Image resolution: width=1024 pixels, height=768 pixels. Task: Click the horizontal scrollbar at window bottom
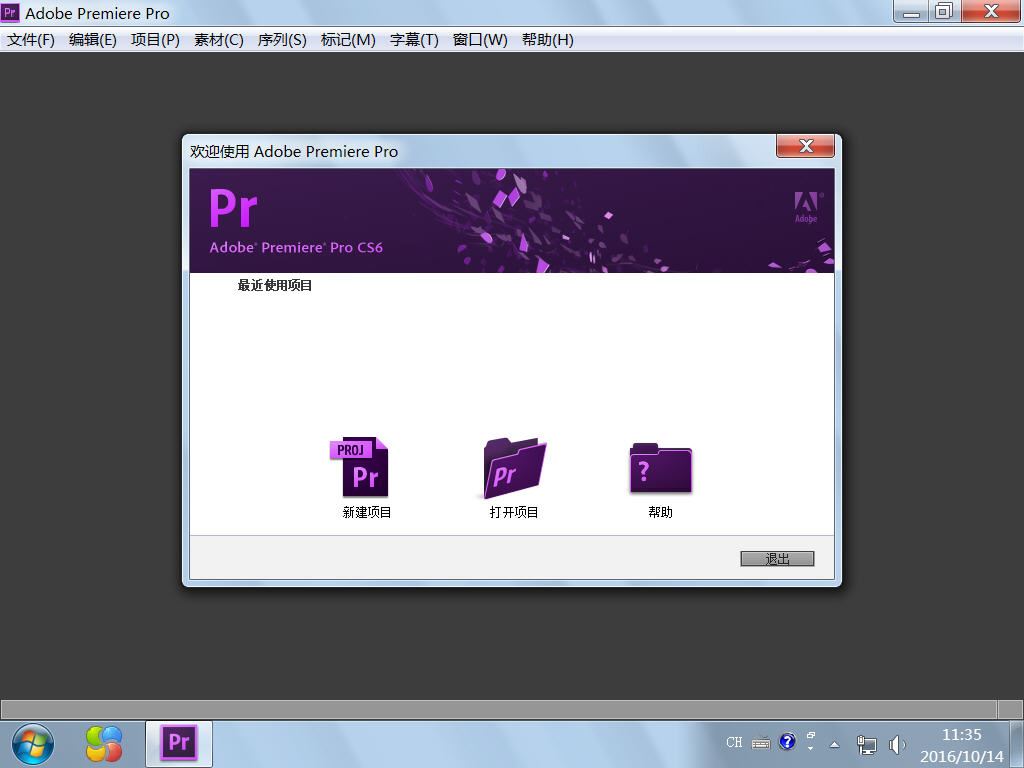[499, 709]
